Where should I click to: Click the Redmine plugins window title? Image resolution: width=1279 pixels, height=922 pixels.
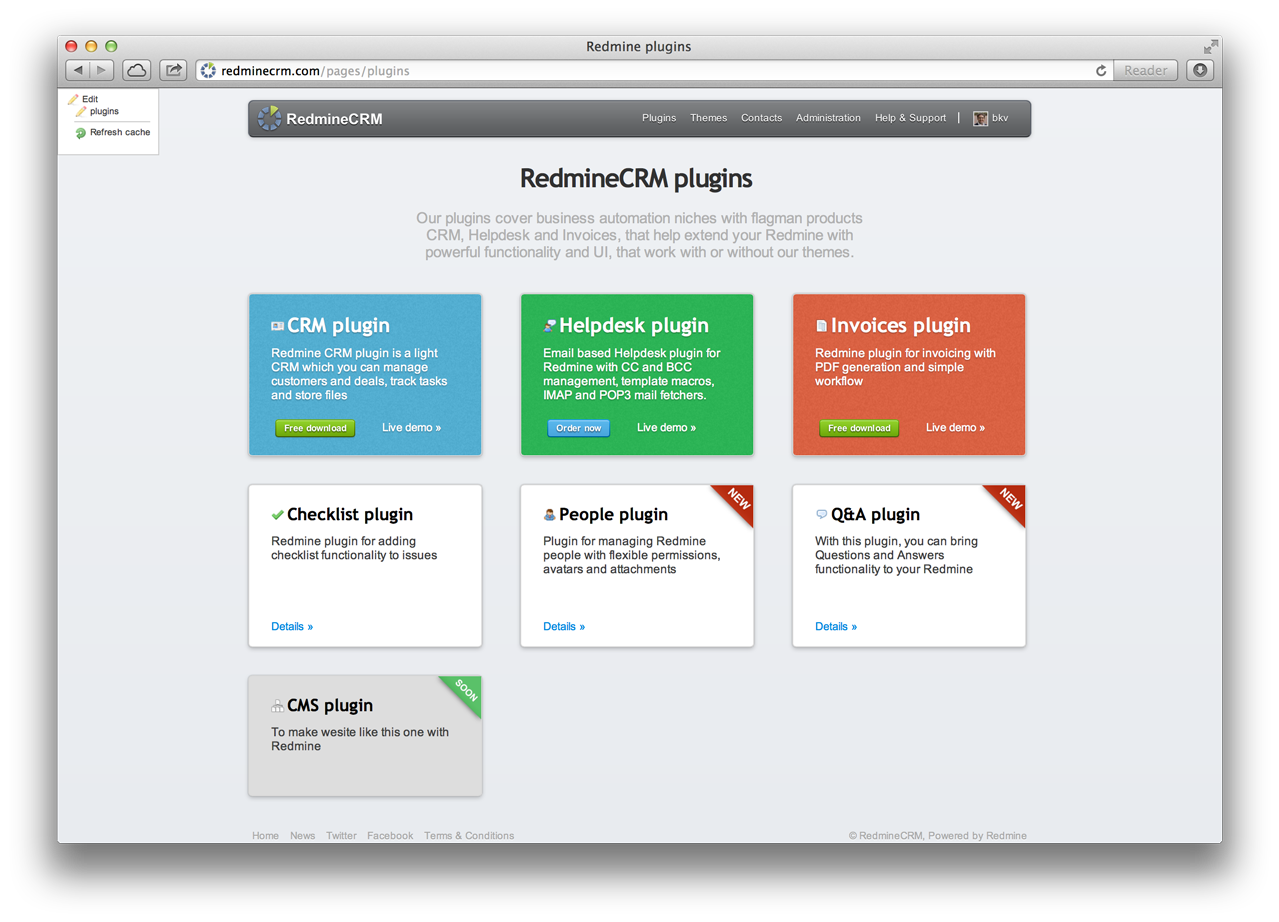pos(639,47)
